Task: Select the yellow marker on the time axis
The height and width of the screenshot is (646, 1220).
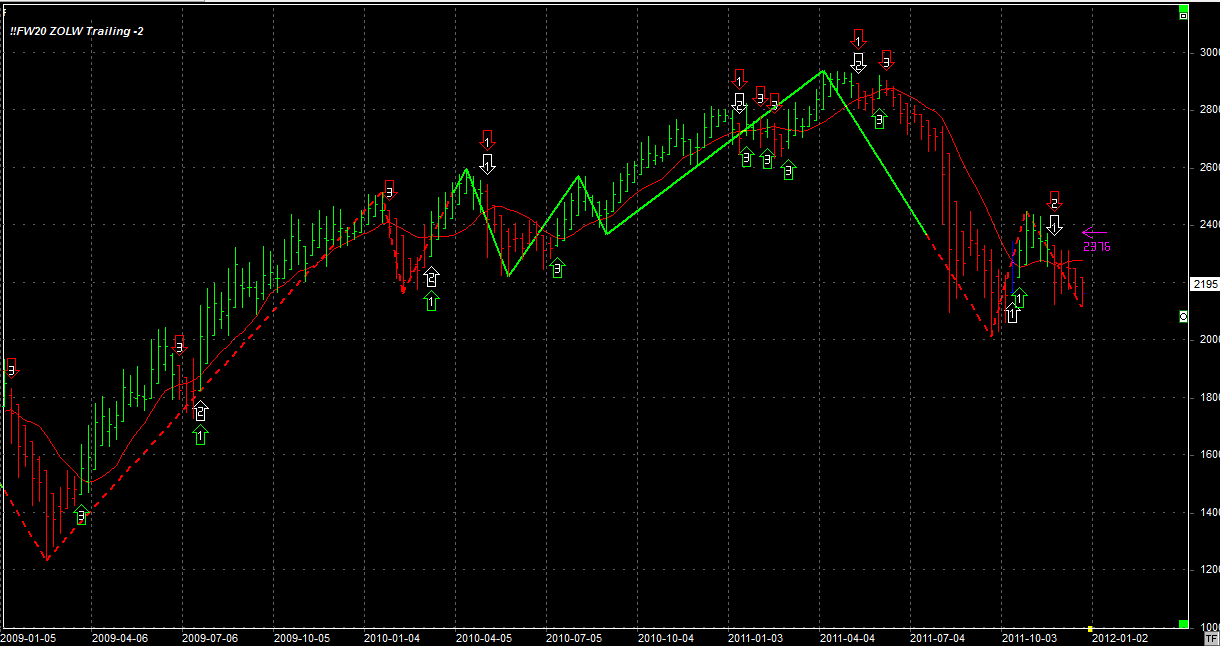Action: tap(1090, 628)
